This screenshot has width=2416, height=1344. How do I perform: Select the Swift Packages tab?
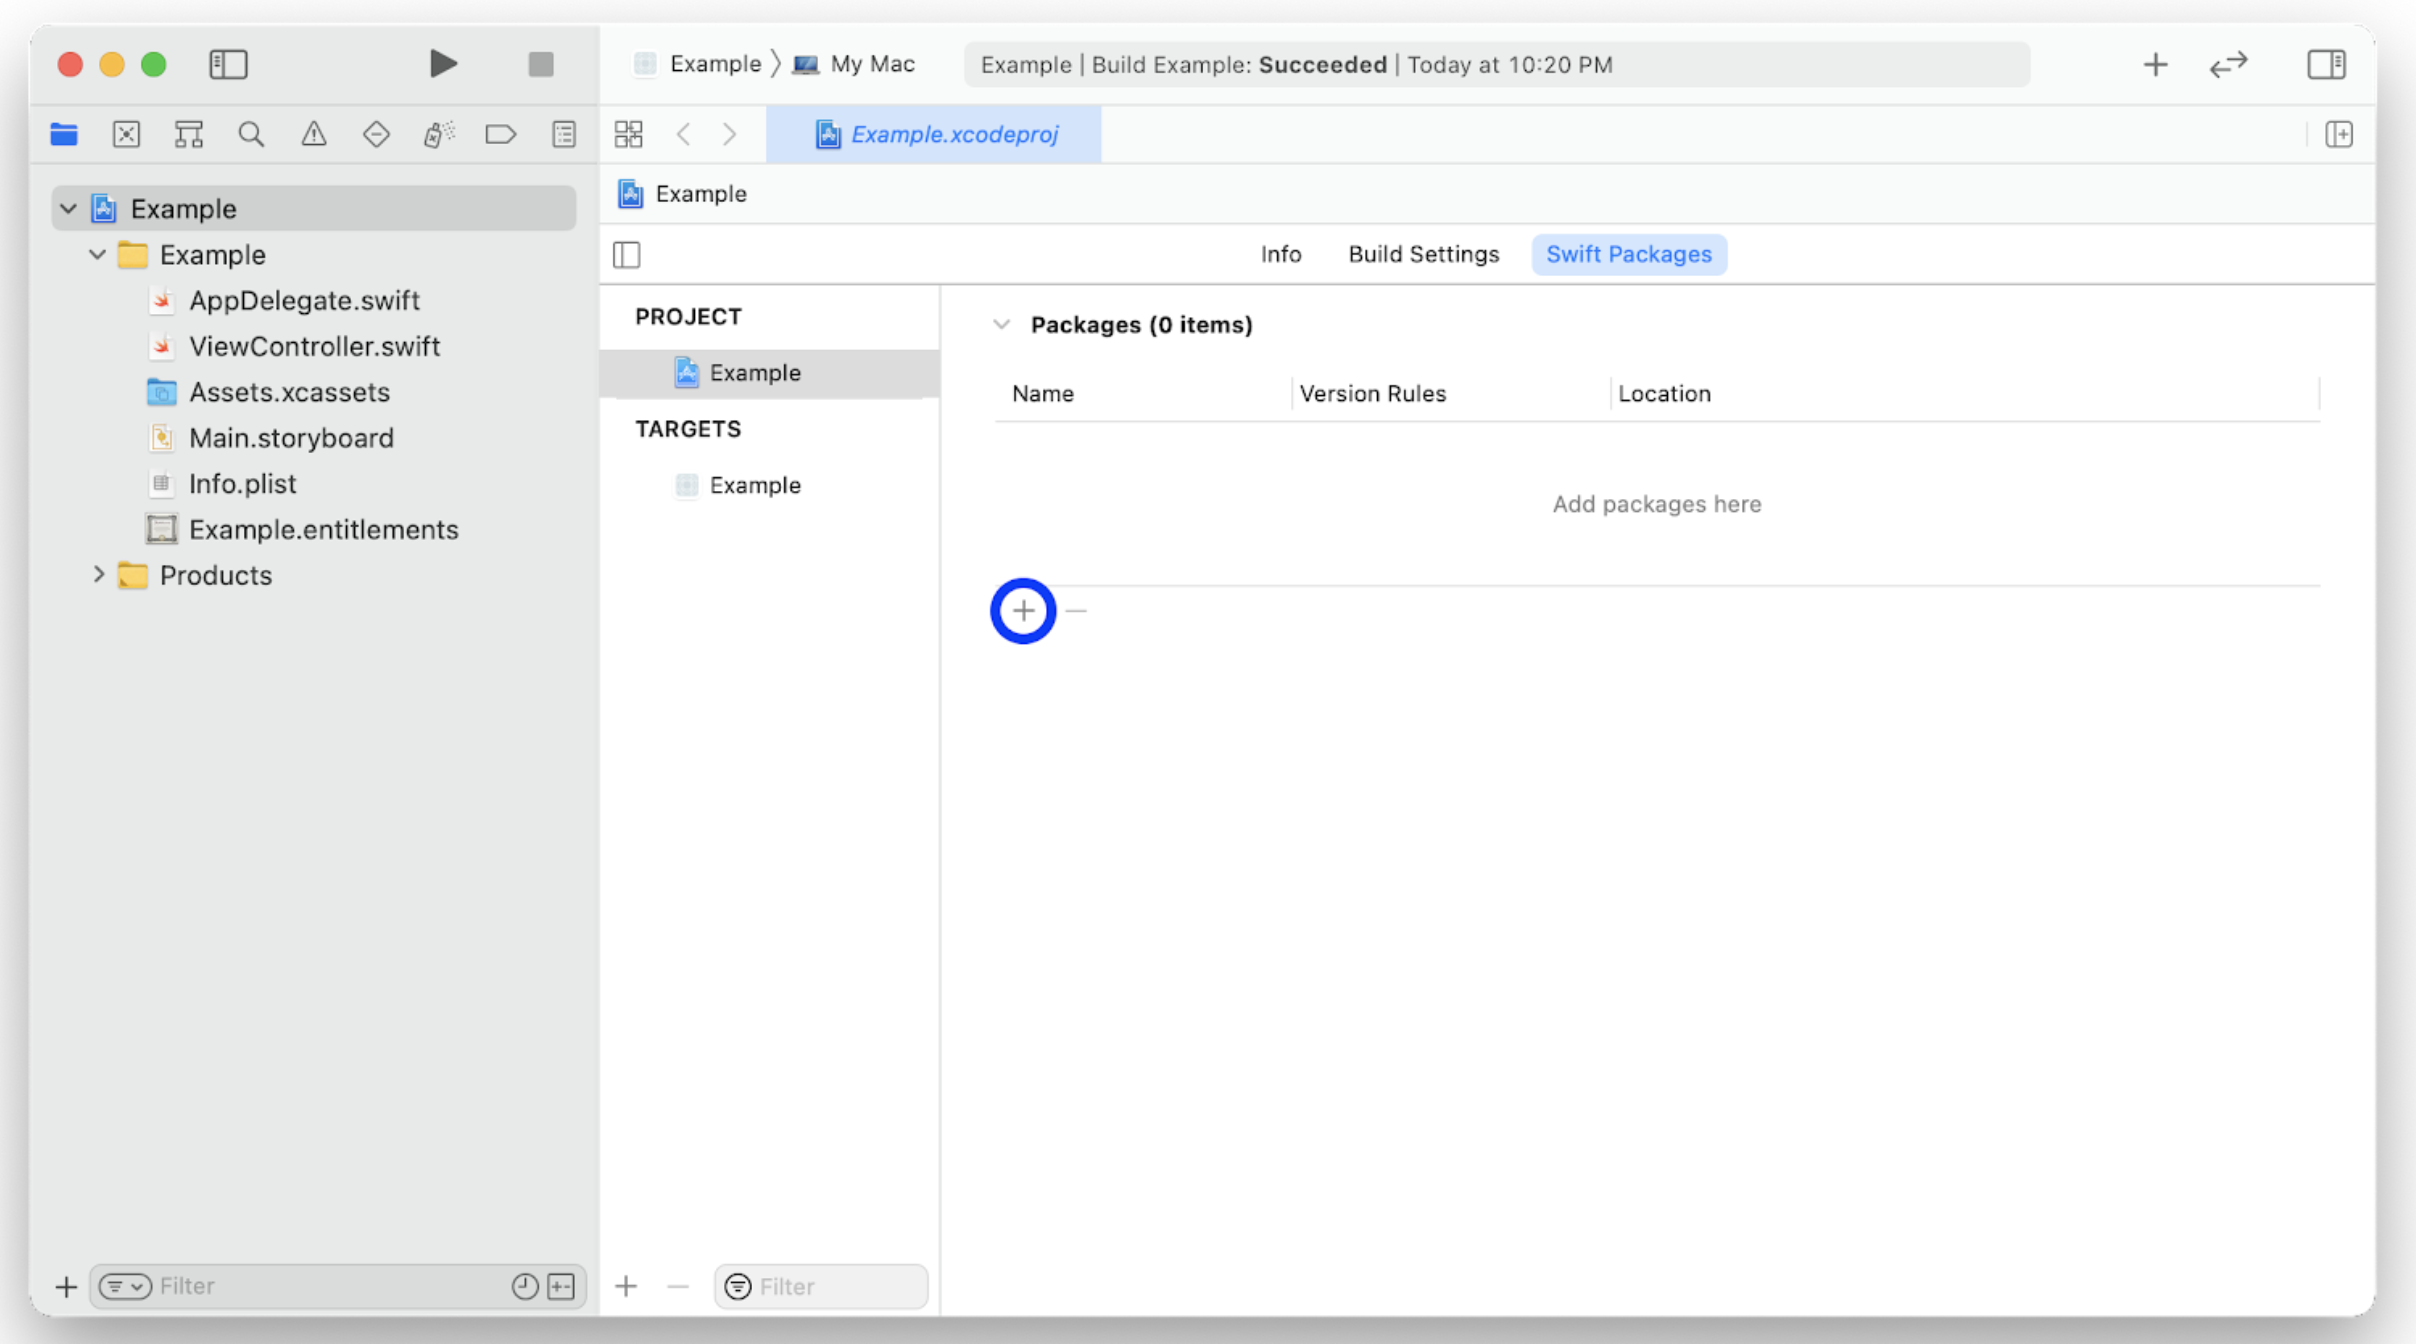[1629, 254]
